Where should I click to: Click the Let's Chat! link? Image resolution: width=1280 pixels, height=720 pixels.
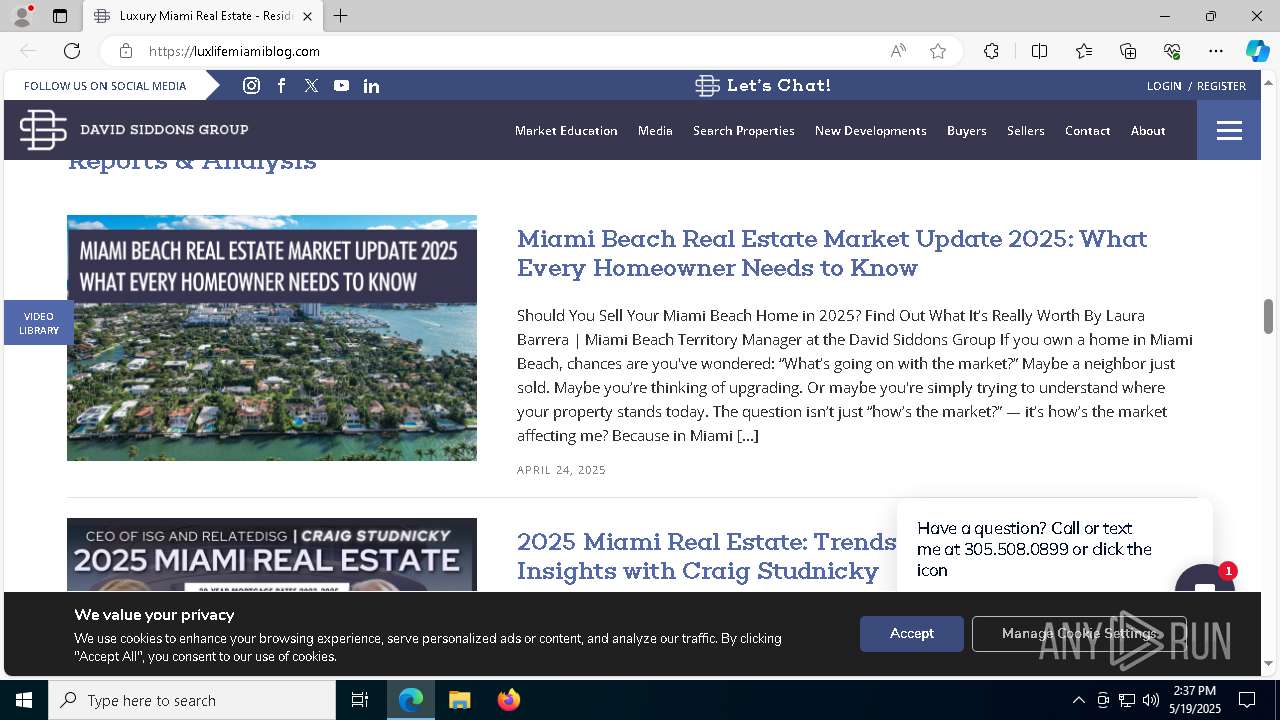click(x=763, y=86)
